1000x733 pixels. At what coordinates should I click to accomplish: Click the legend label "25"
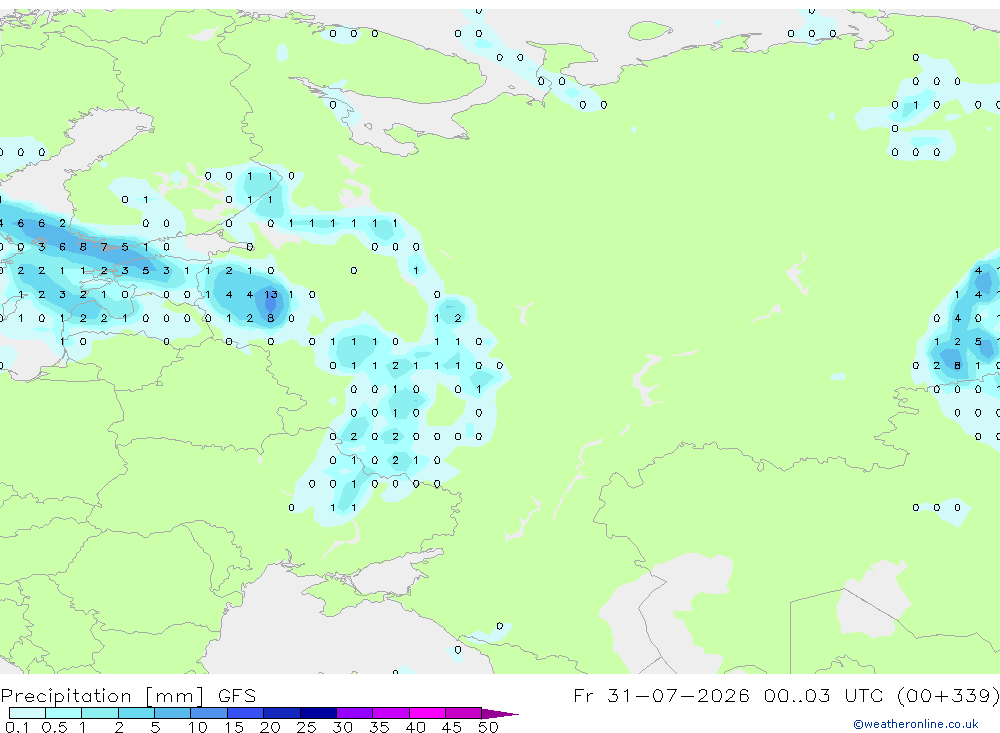pos(307,727)
